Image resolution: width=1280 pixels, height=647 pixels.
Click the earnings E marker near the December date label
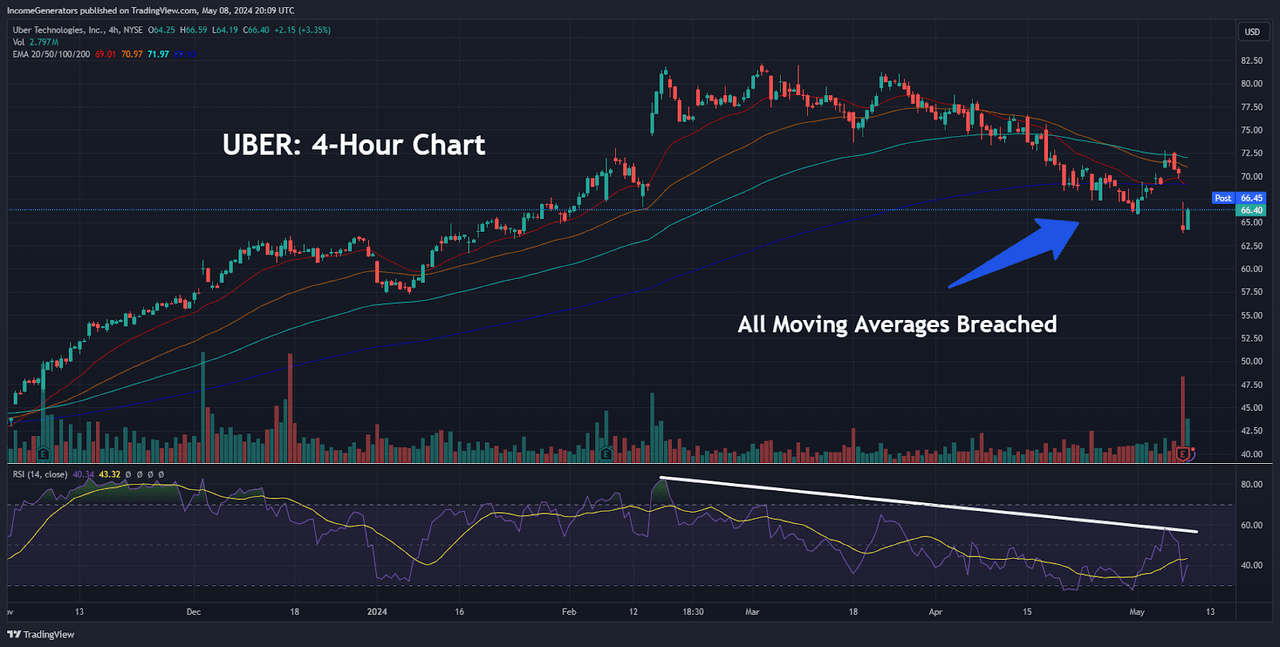pos(44,454)
